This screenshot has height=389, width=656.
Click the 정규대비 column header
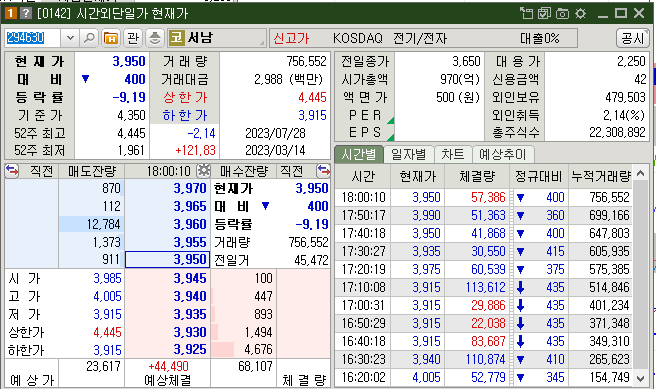tap(539, 176)
